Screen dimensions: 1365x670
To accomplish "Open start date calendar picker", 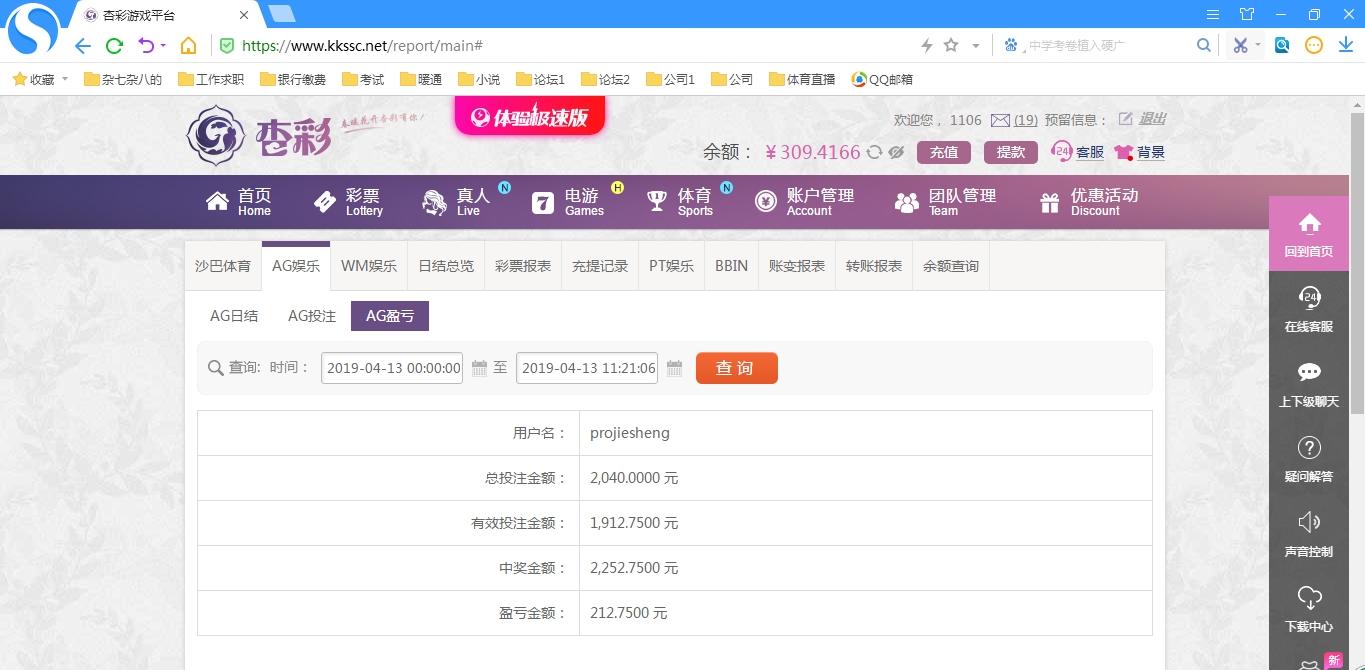I will [479, 368].
